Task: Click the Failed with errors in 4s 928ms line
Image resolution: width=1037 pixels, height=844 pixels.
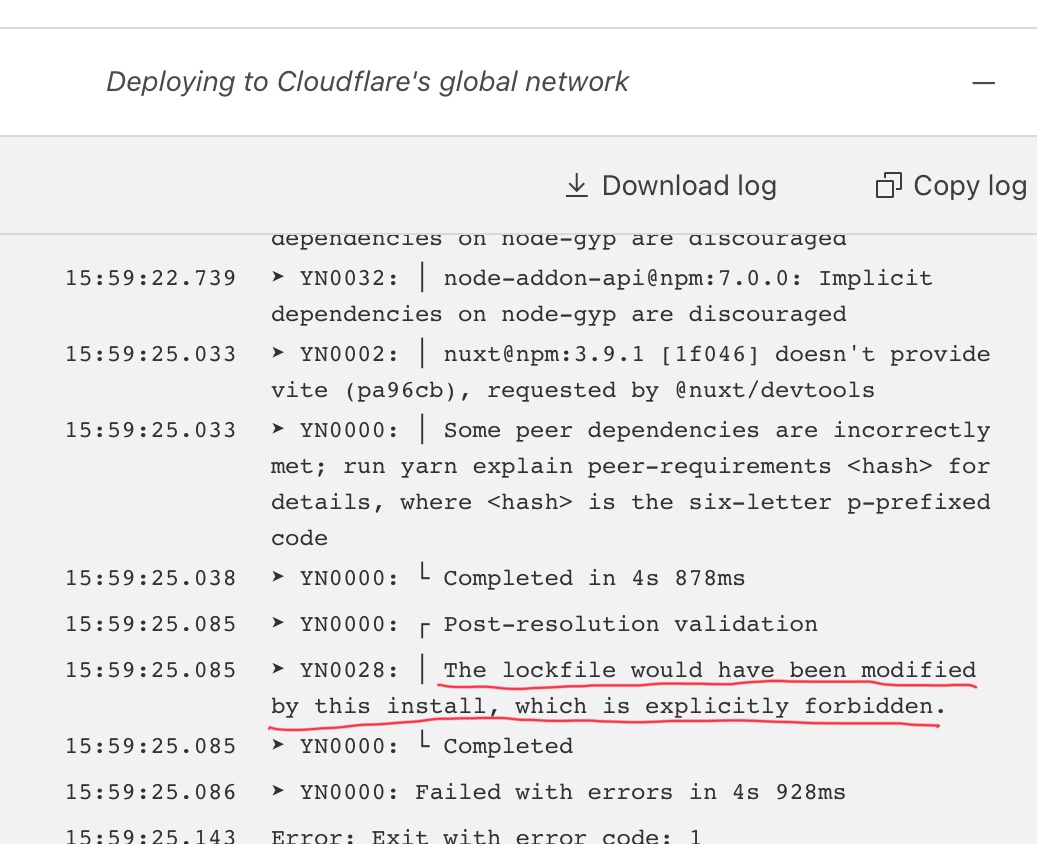Action: click(x=630, y=792)
